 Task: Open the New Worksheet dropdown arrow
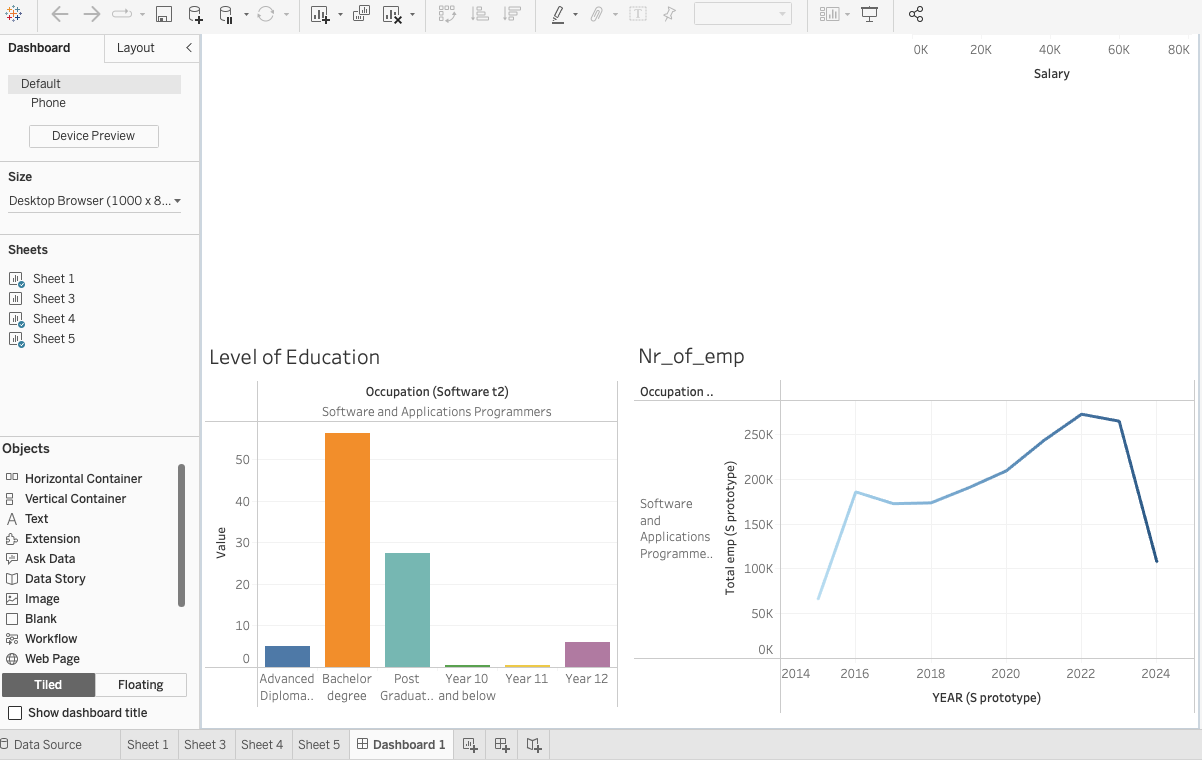click(340, 15)
